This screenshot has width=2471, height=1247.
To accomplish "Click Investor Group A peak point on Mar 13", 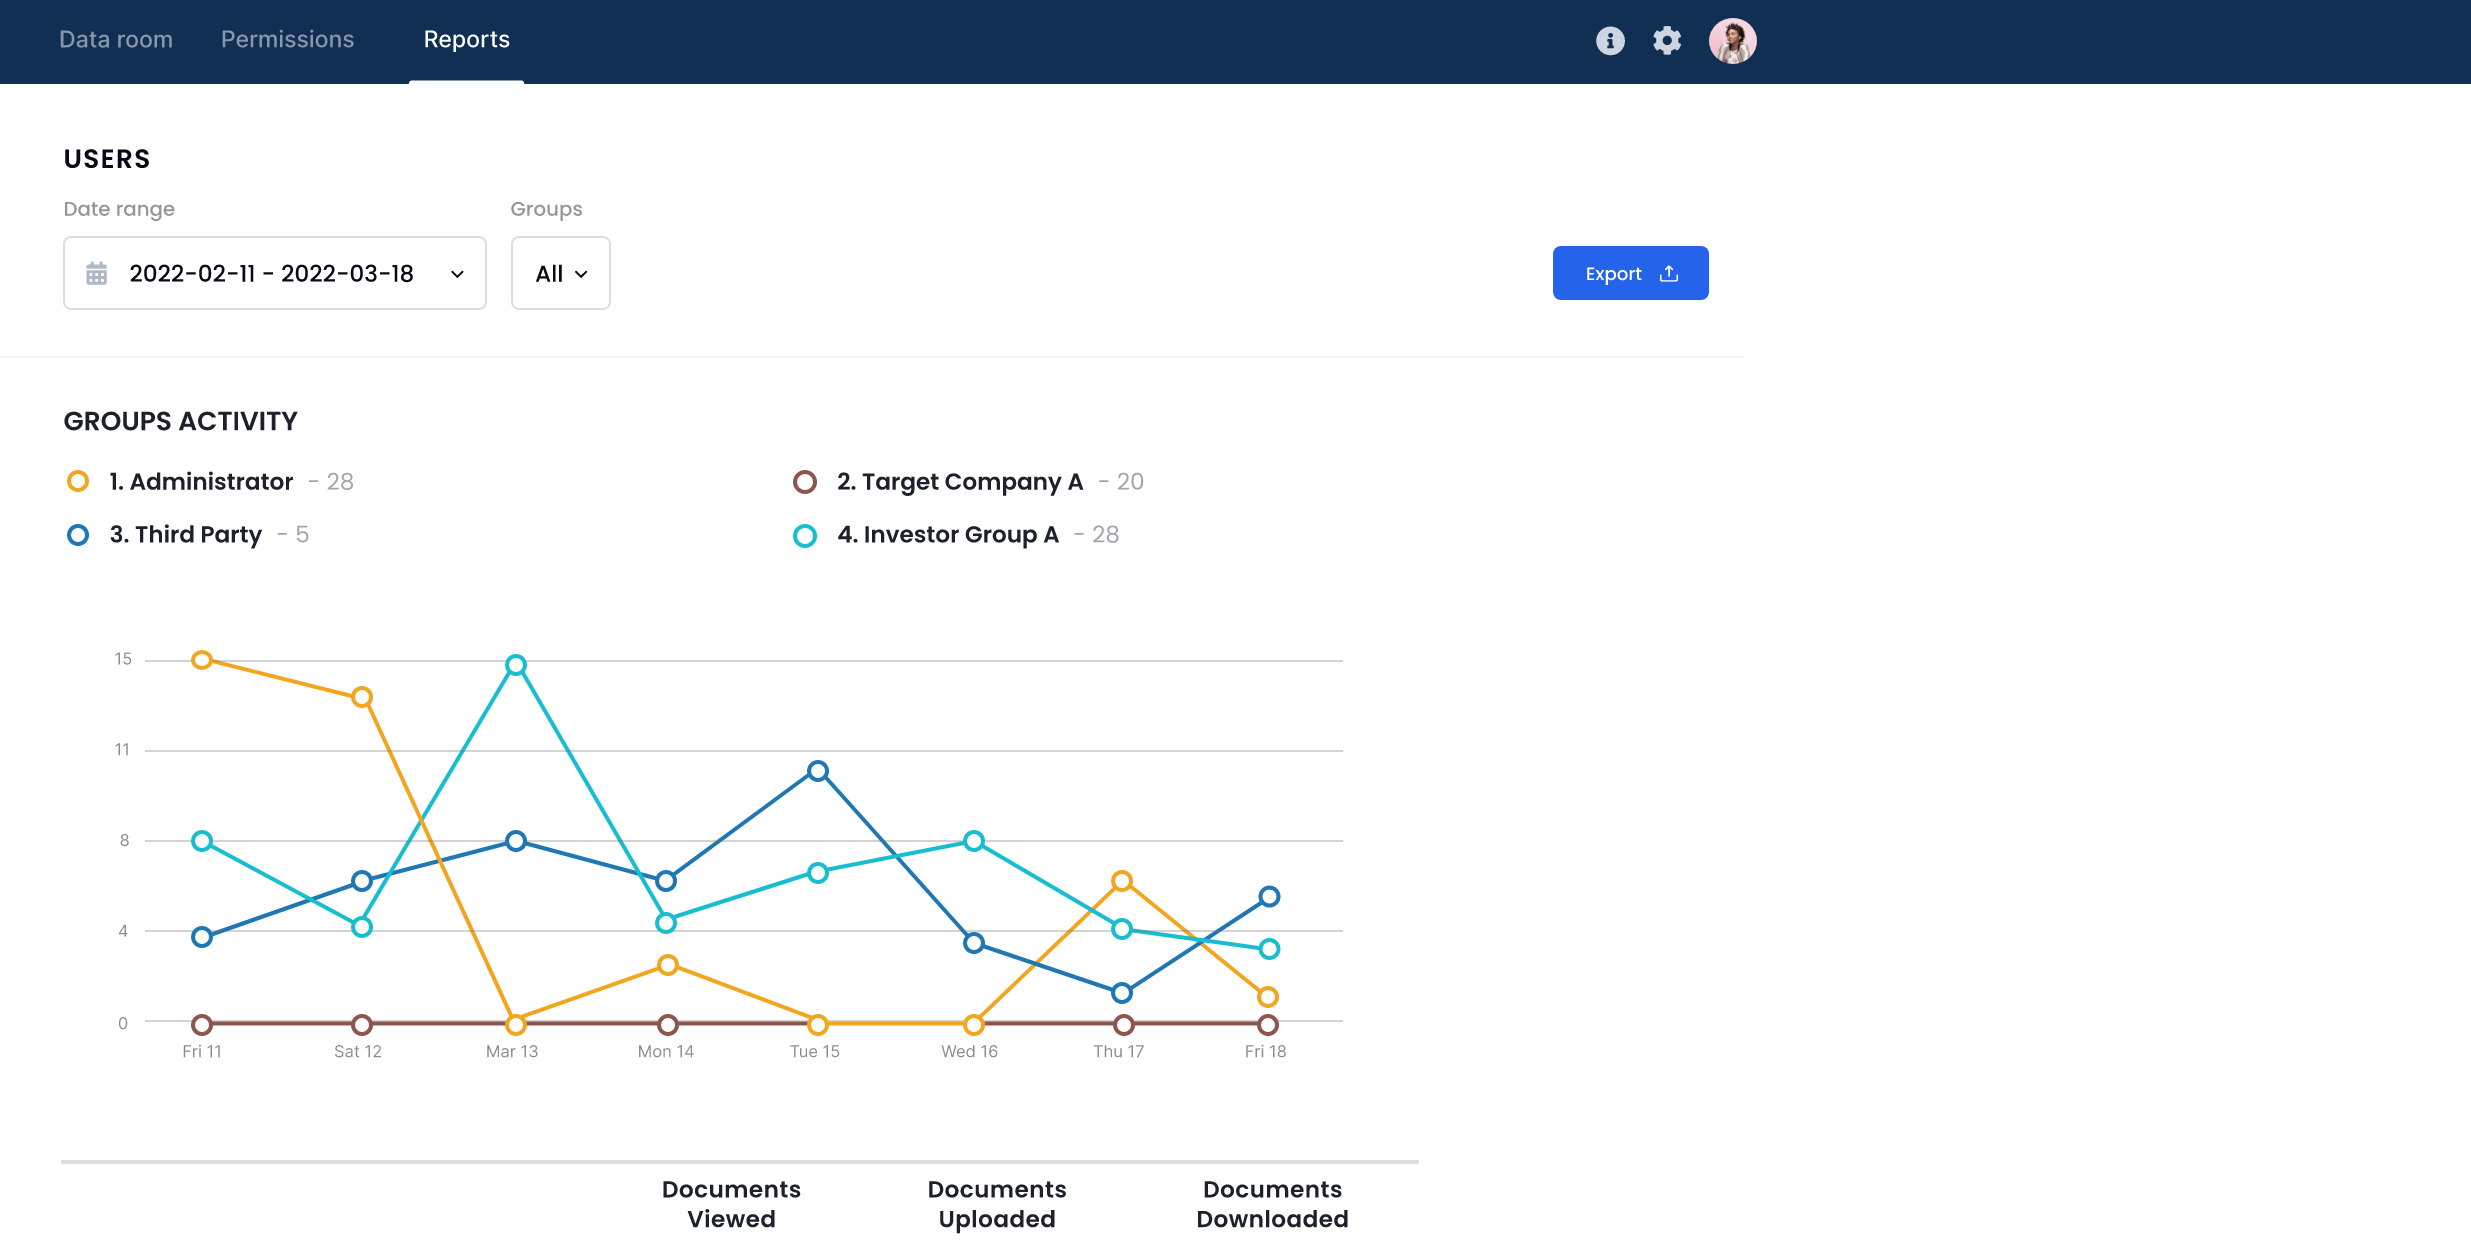I will tap(516, 665).
